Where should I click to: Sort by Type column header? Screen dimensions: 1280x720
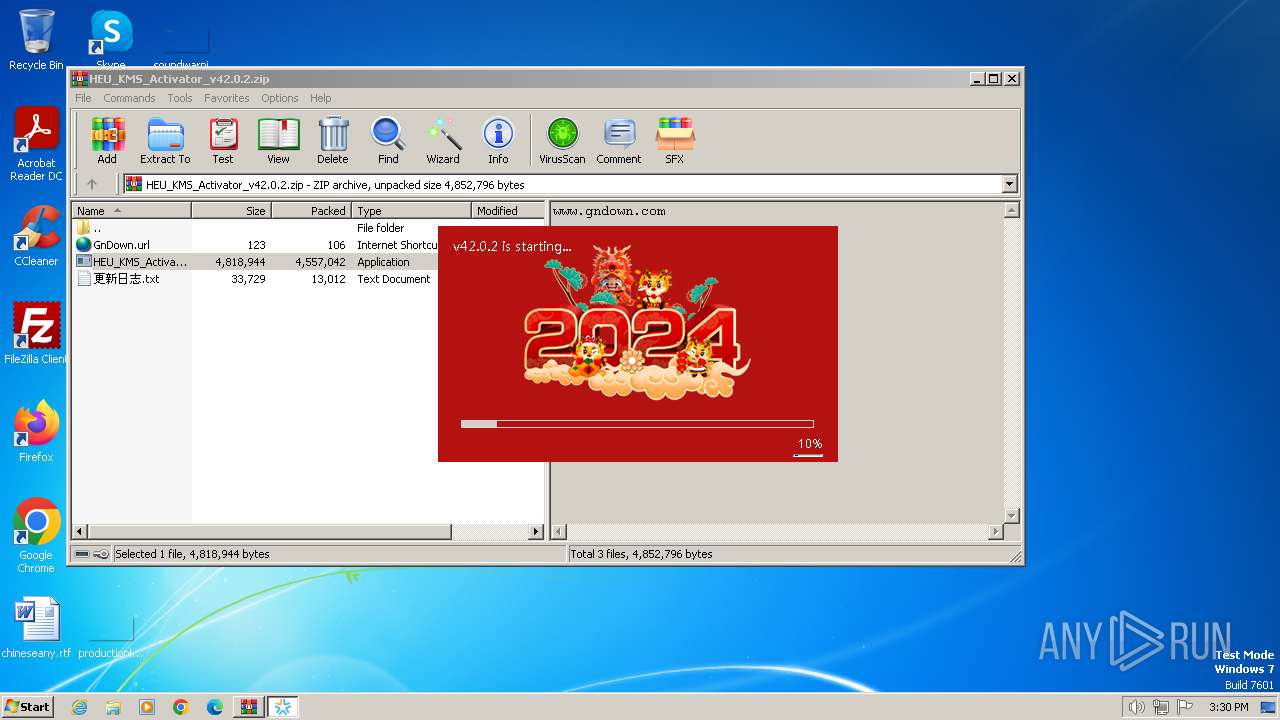pyautogui.click(x=411, y=210)
